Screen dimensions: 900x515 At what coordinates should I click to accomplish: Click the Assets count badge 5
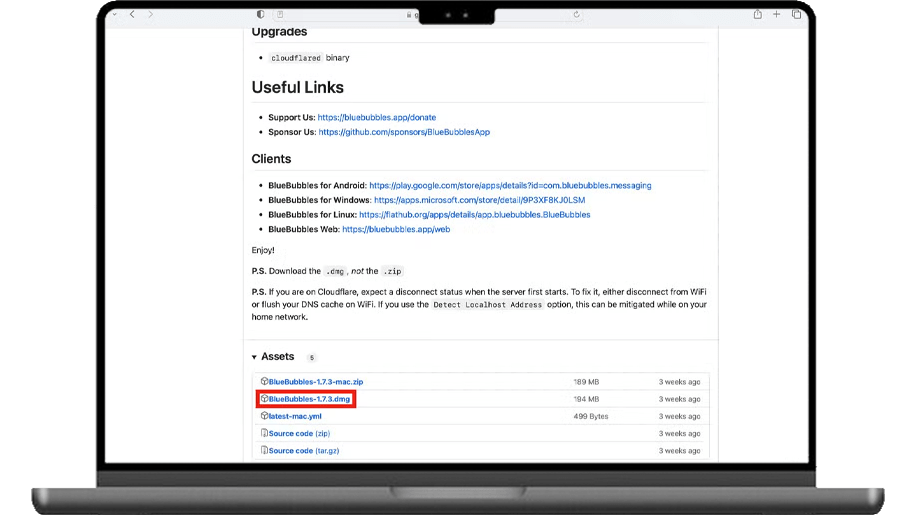(x=312, y=358)
